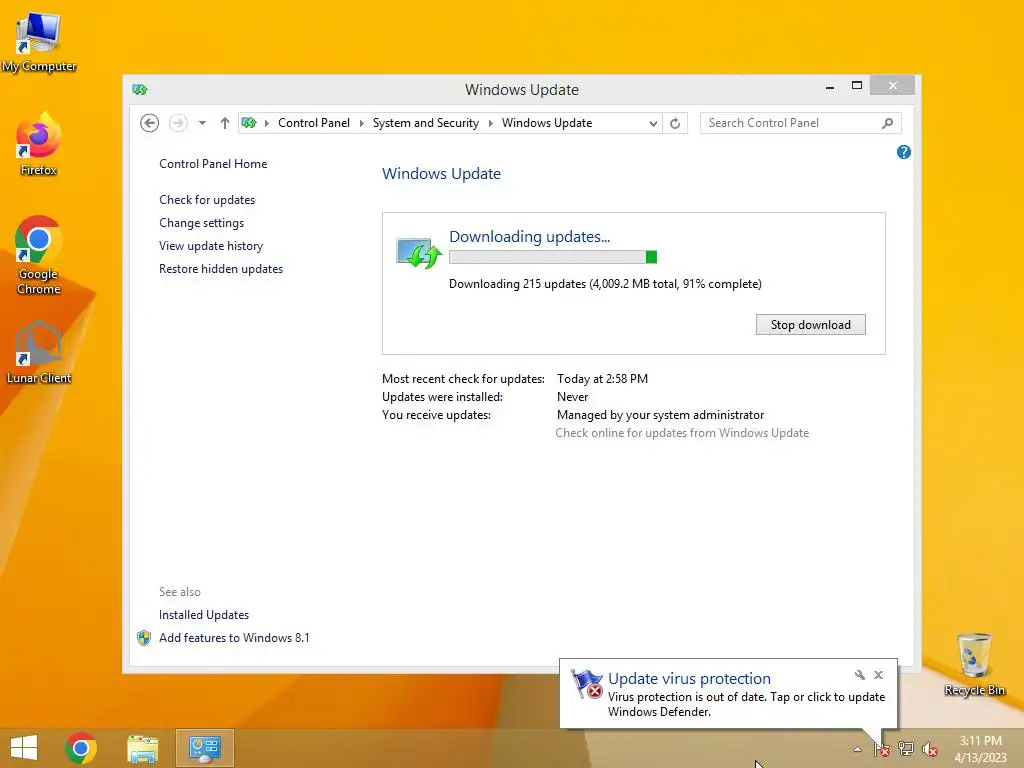Viewport: 1024px width, 768px height.
Task: Open Installed Updates link
Action: pos(204,615)
